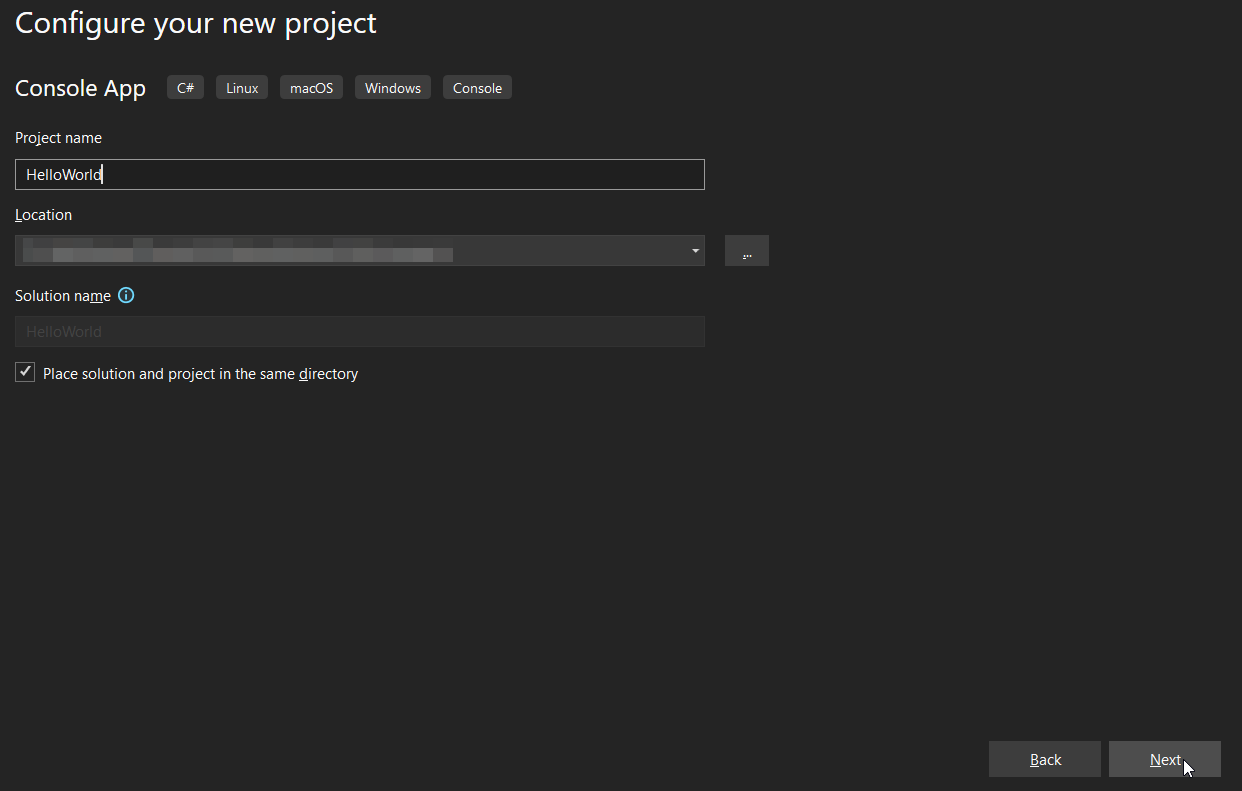Open the Location browse ellipsis button

tap(746, 251)
